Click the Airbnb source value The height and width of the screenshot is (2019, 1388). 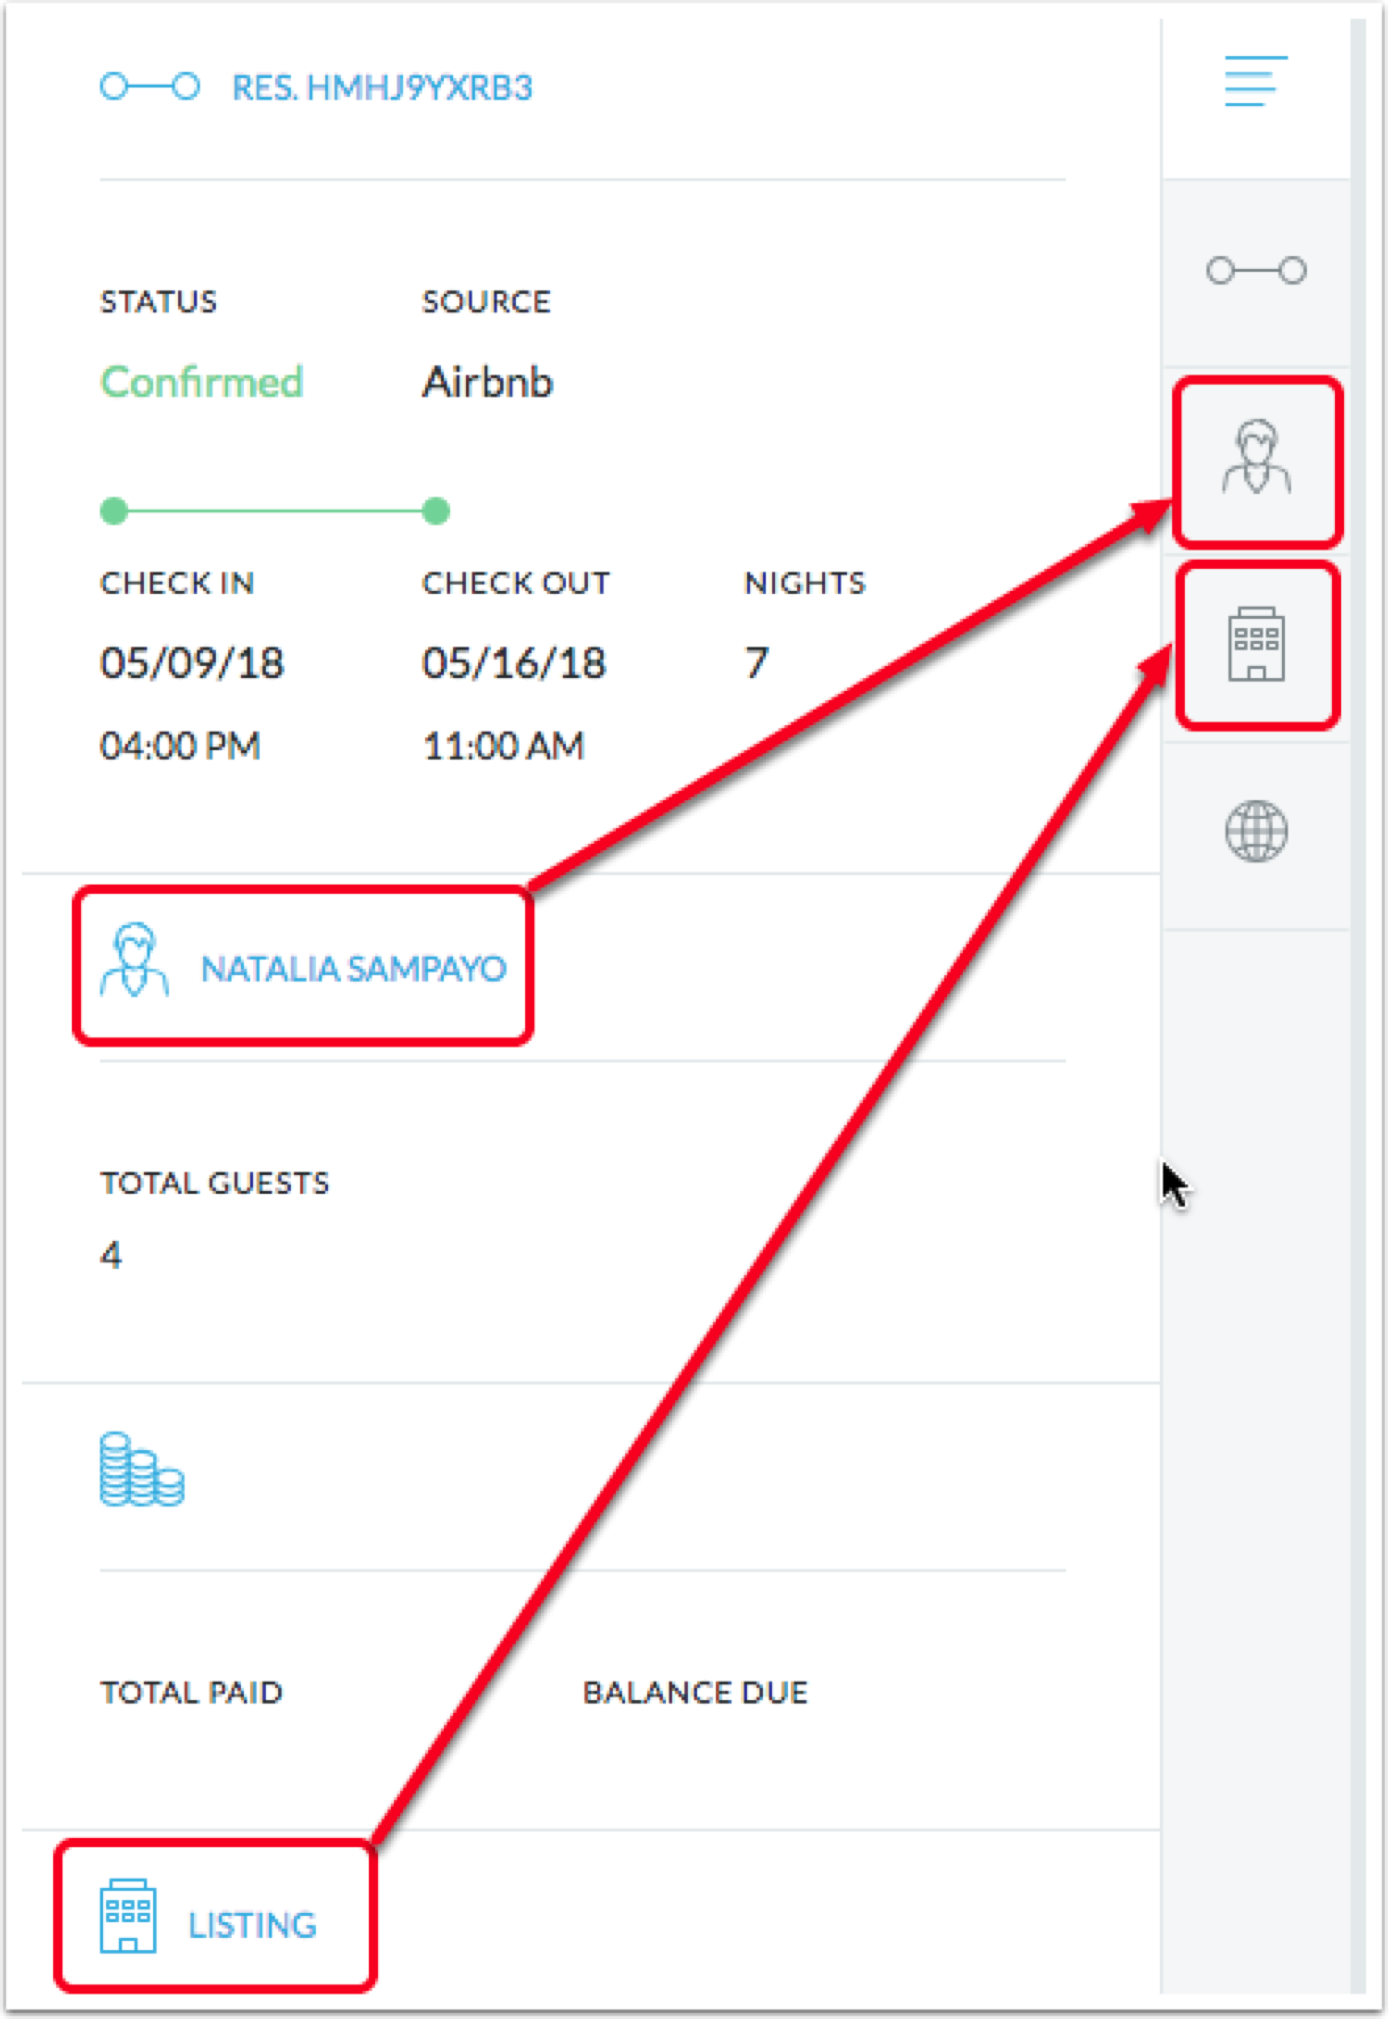click(487, 382)
